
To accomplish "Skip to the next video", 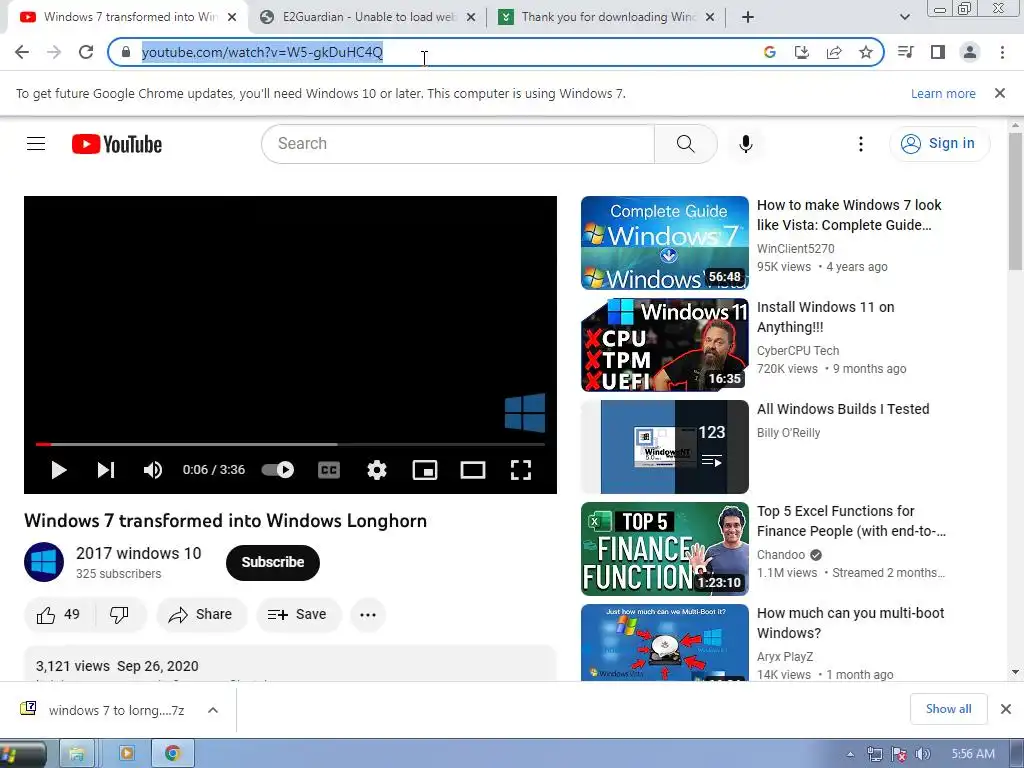I will (x=106, y=470).
